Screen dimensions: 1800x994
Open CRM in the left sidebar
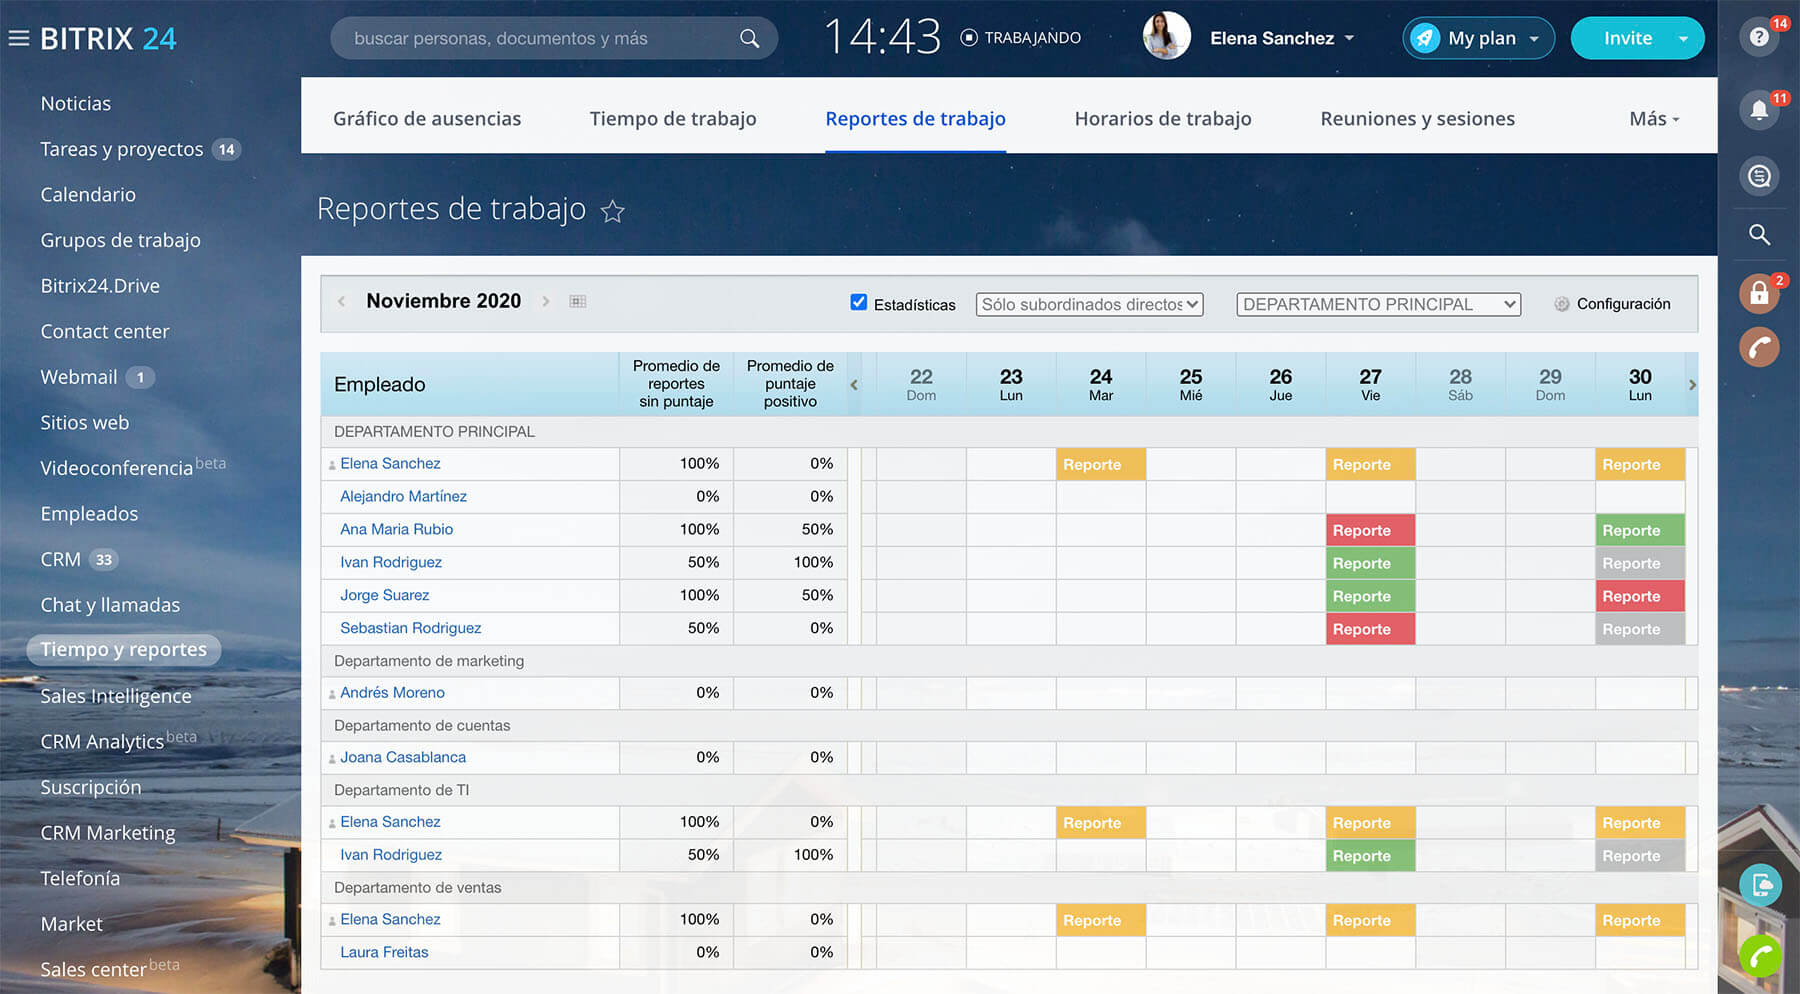[x=61, y=560]
